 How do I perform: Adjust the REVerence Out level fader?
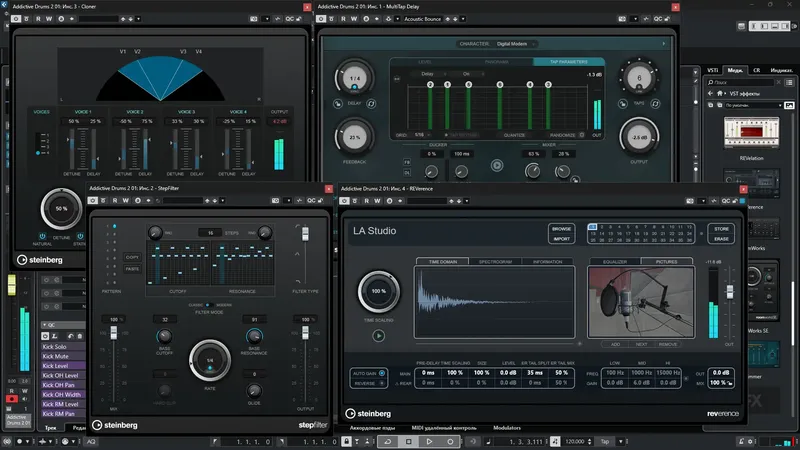click(x=730, y=292)
